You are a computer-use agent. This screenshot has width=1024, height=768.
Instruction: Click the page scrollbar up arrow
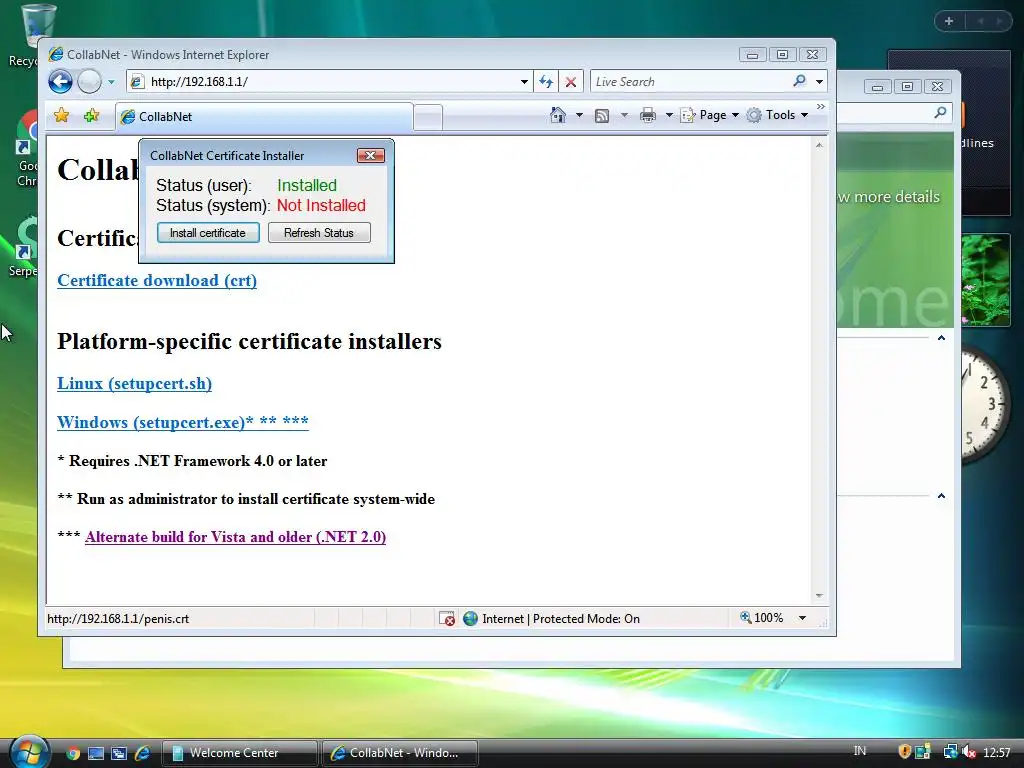819,145
